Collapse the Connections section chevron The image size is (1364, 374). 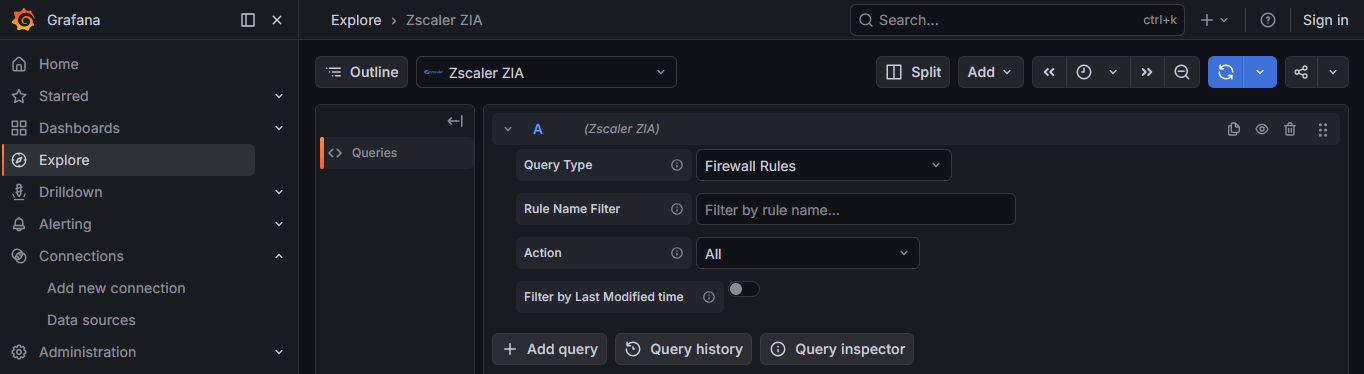point(278,256)
